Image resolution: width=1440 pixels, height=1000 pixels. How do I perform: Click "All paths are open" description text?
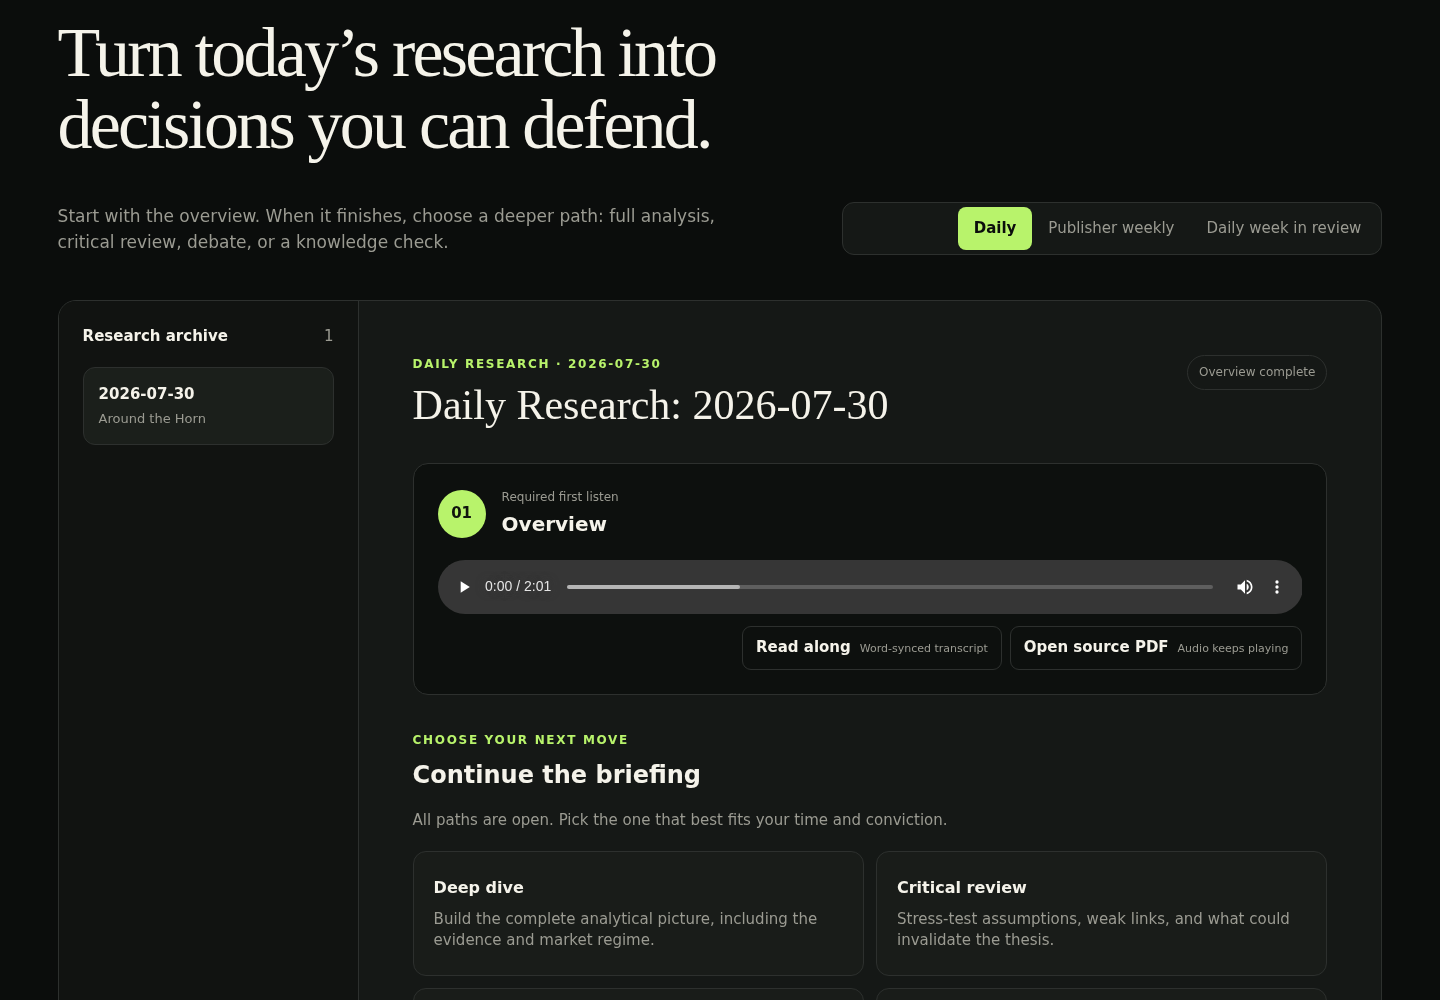[680, 820]
